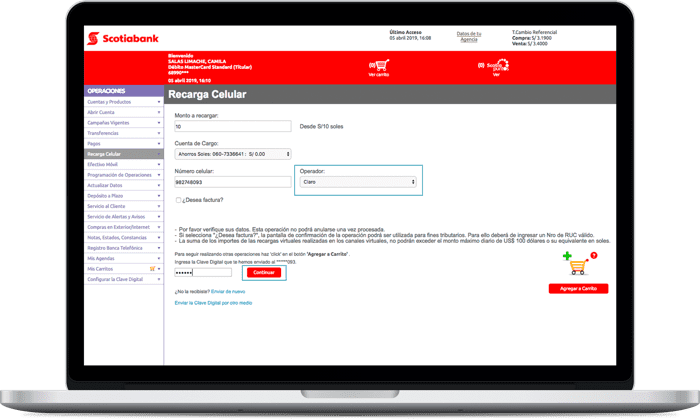The height and width of the screenshot is (420, 700).
Task: Focus the Monto a recargar input field
Action: pos(233,126)
